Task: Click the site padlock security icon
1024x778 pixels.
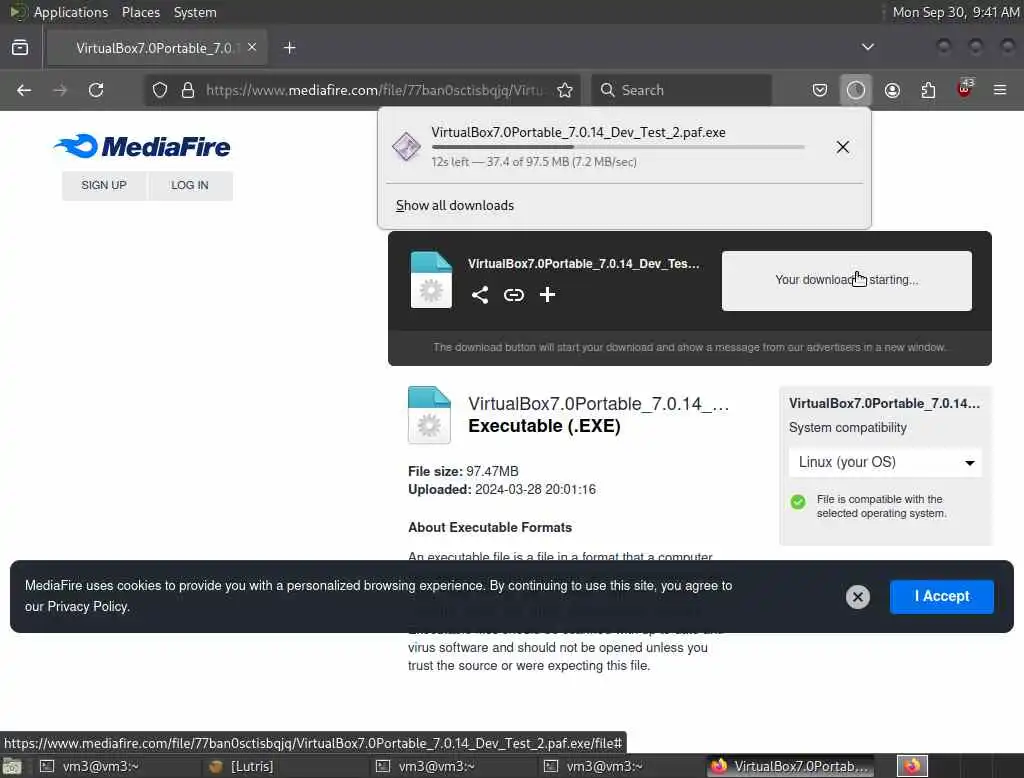Action: point(188,90)
